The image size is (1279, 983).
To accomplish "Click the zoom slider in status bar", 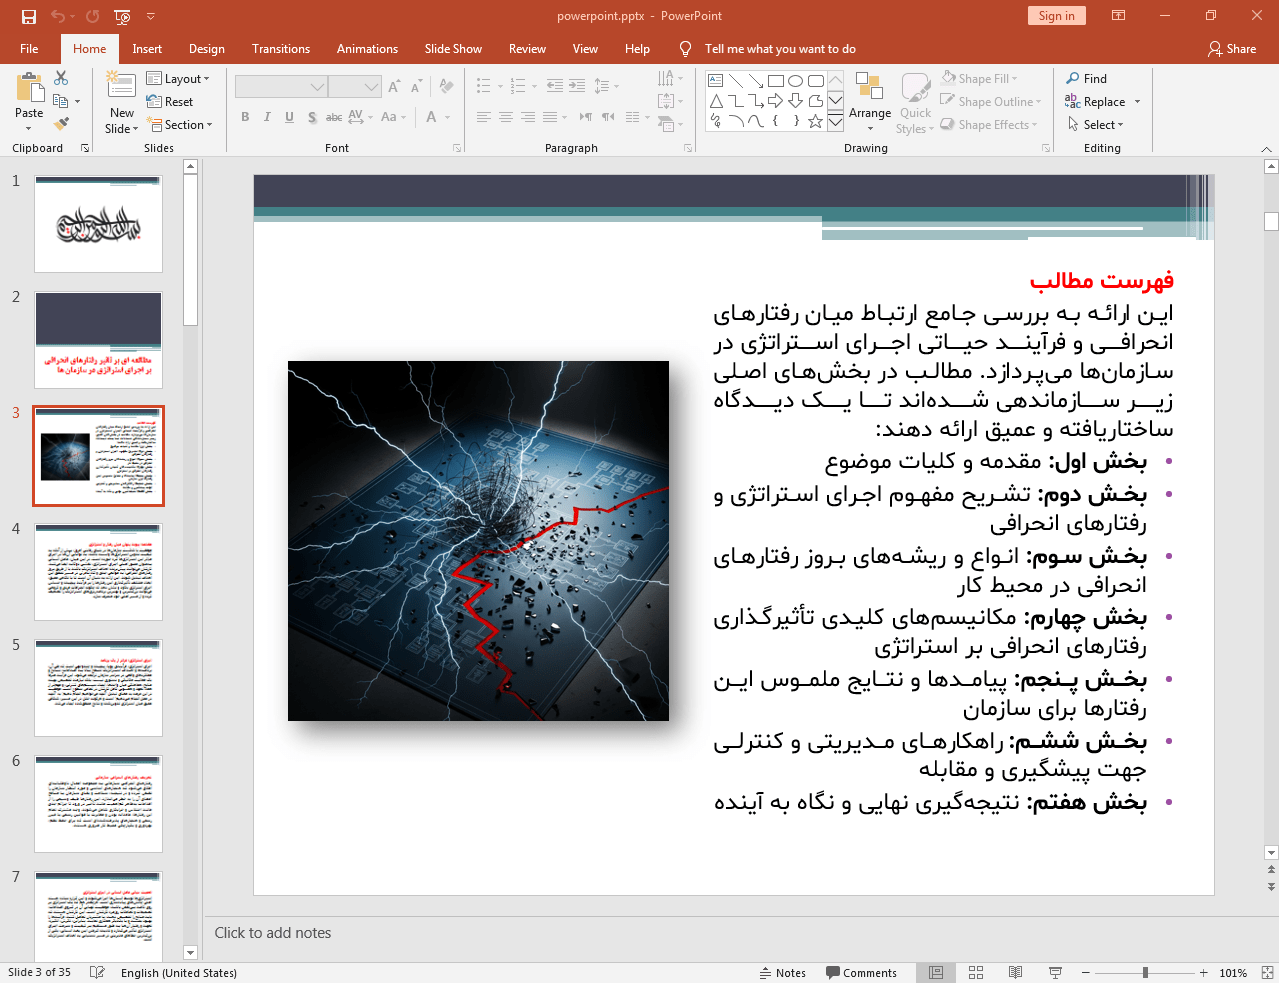I will coord(1145,973).
